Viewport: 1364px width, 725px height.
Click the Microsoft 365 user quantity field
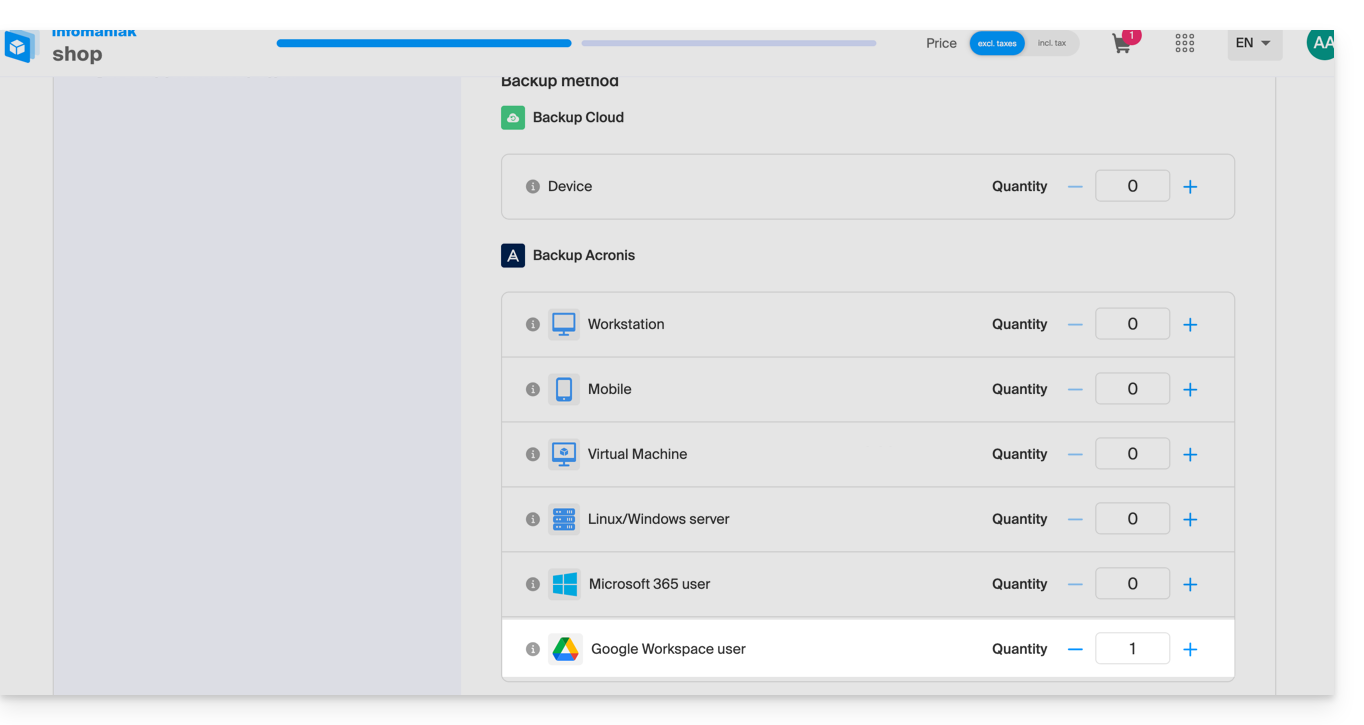pos(1132,584)
